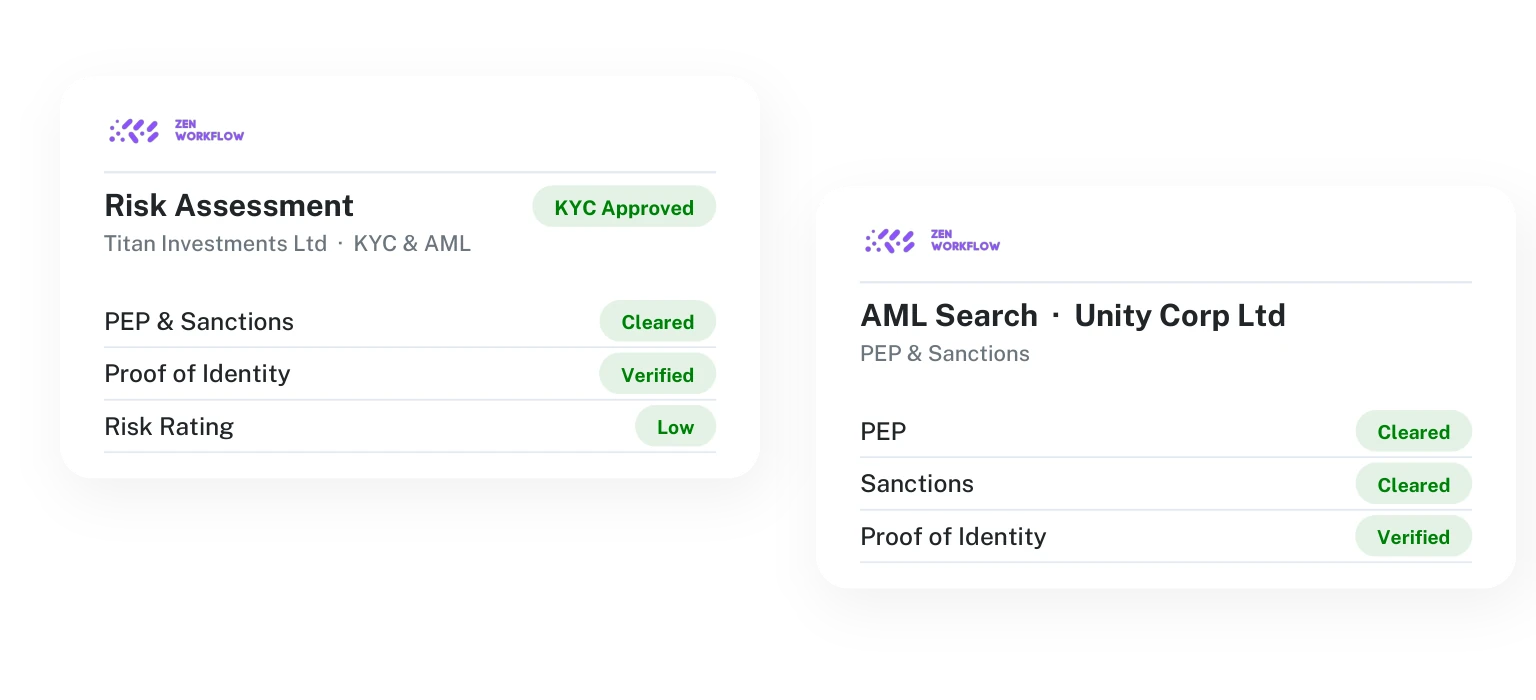This screenshot has width=1536, height=700.
Task: Open the AML Search Unity Corp Ltd title
Action: 1073,315
